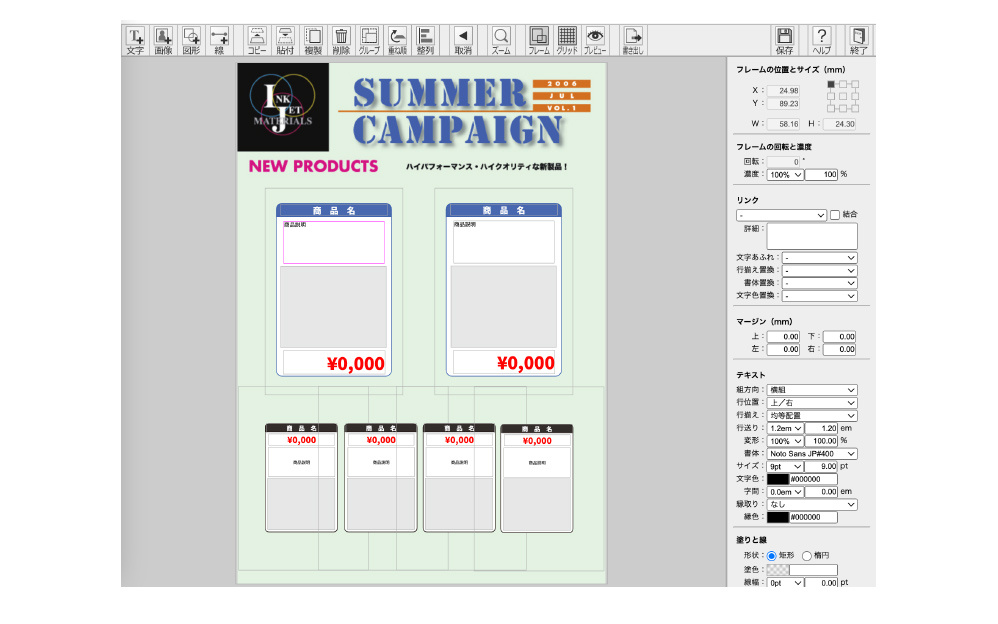Open ヘルプ help icon
The width and height of the screenshot is (998, 624).
pos(822,40)
